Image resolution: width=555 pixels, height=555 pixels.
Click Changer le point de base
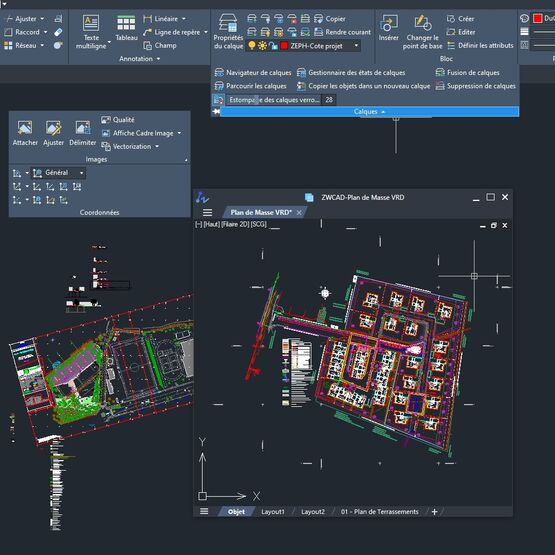422,32
